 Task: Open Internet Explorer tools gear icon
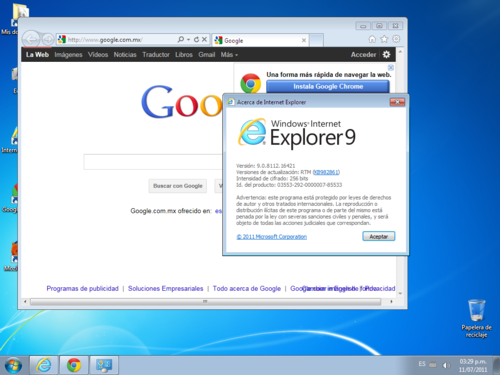(396, 39)
